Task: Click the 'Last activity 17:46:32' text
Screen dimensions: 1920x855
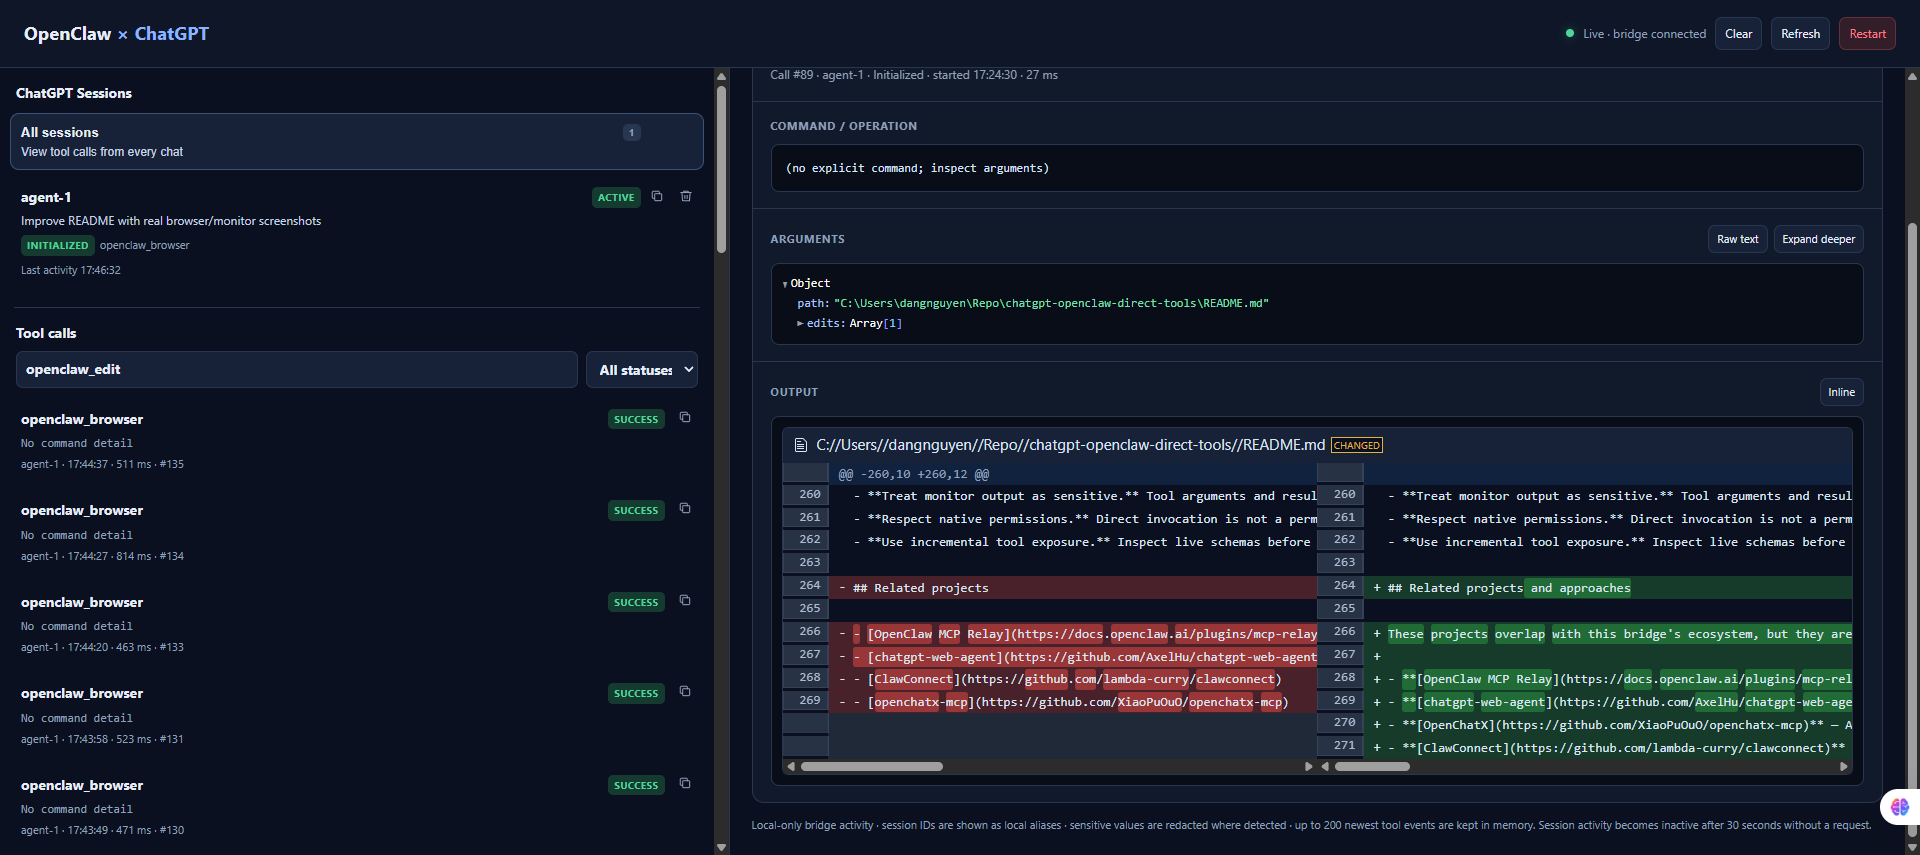Action: pyautogui.click(x=71, y=270)
